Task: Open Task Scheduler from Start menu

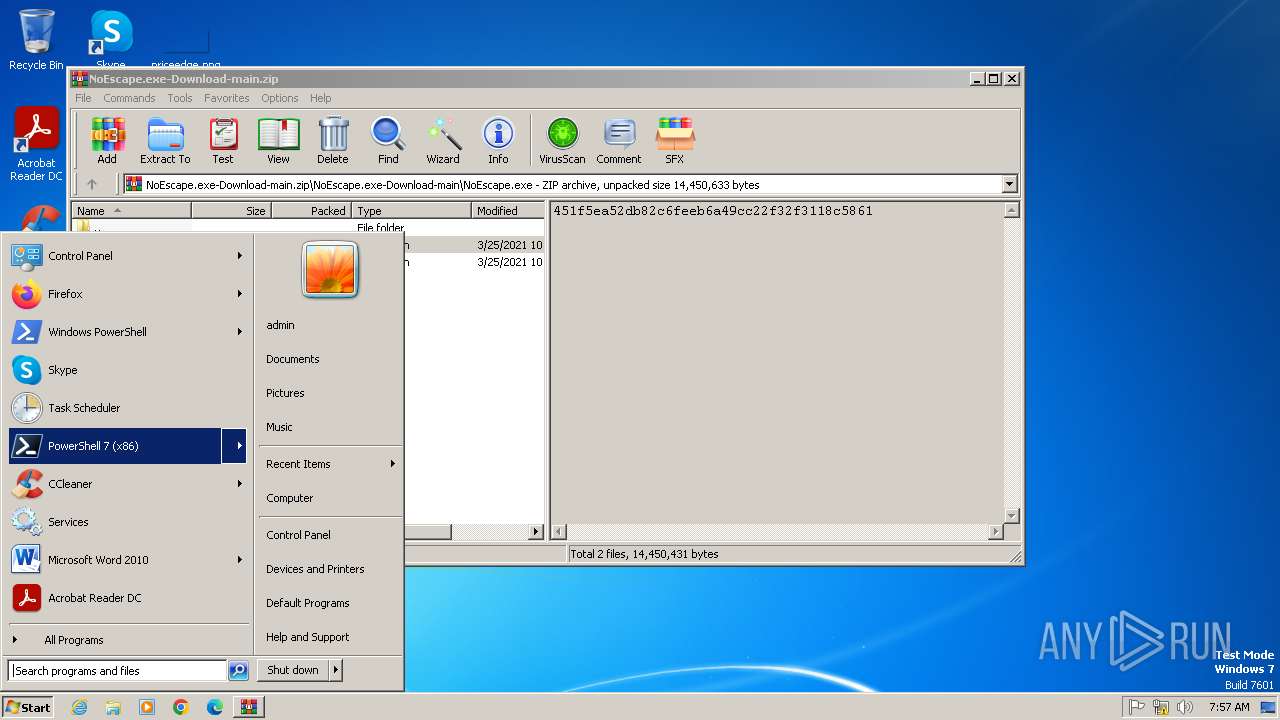Action: (x=127, y=408)
